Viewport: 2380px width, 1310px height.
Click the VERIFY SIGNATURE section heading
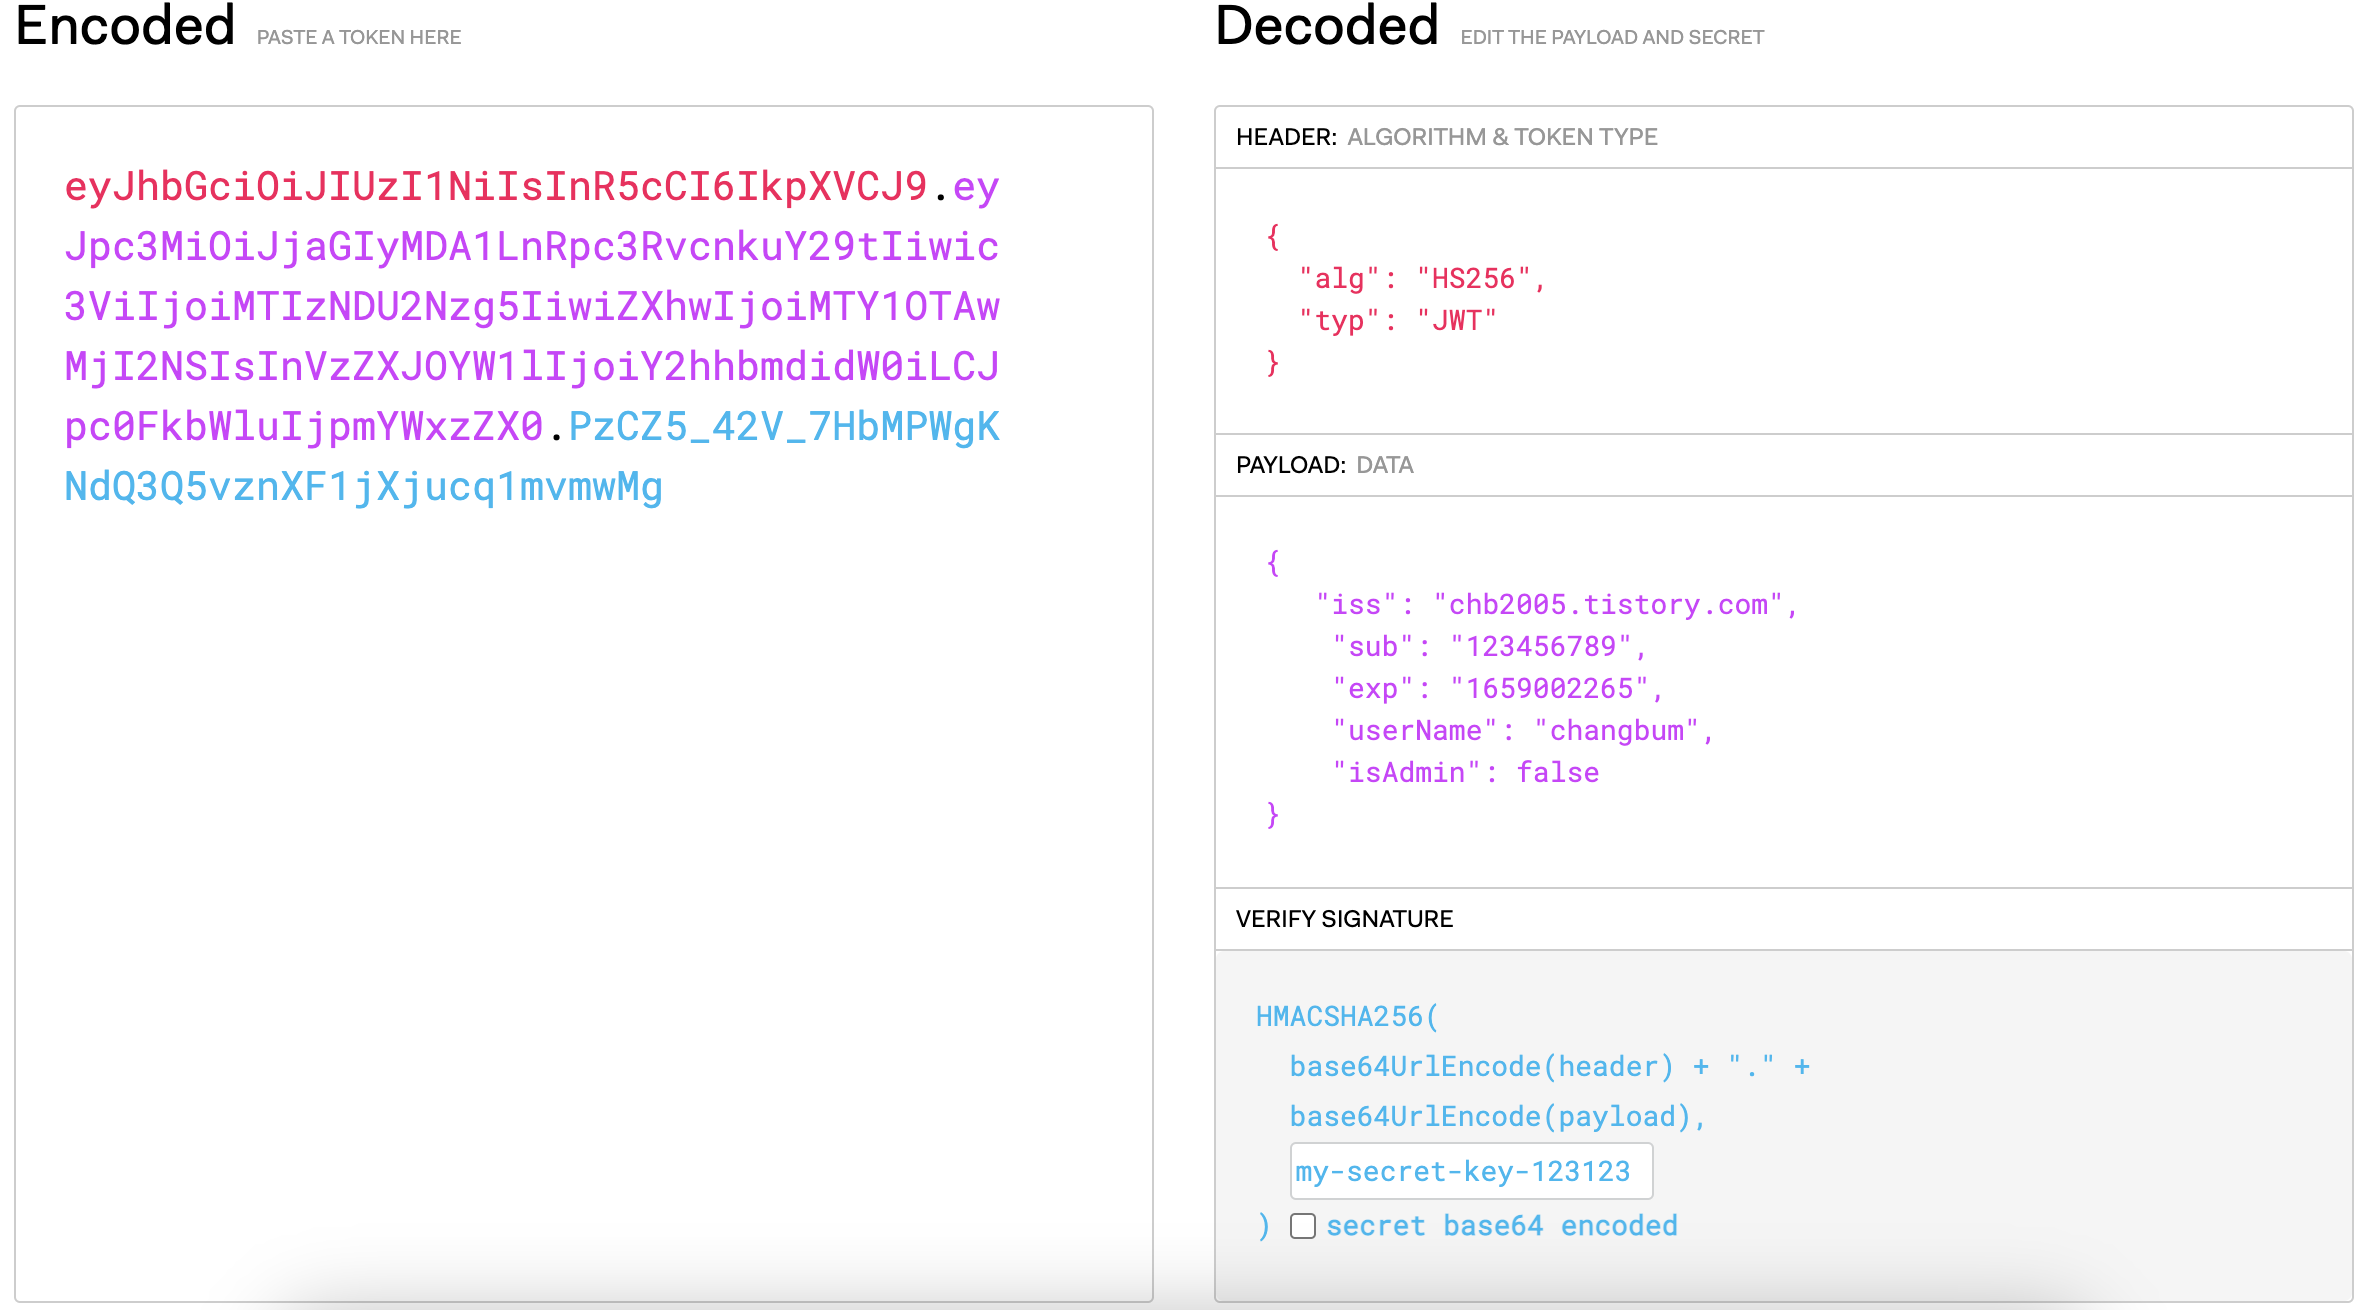pyautogui.click(x=1343, y=919)
